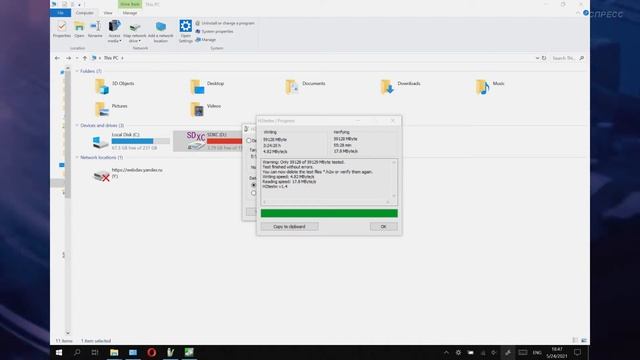
Task: Switch to large icons view button
Action: pos(584,340)
